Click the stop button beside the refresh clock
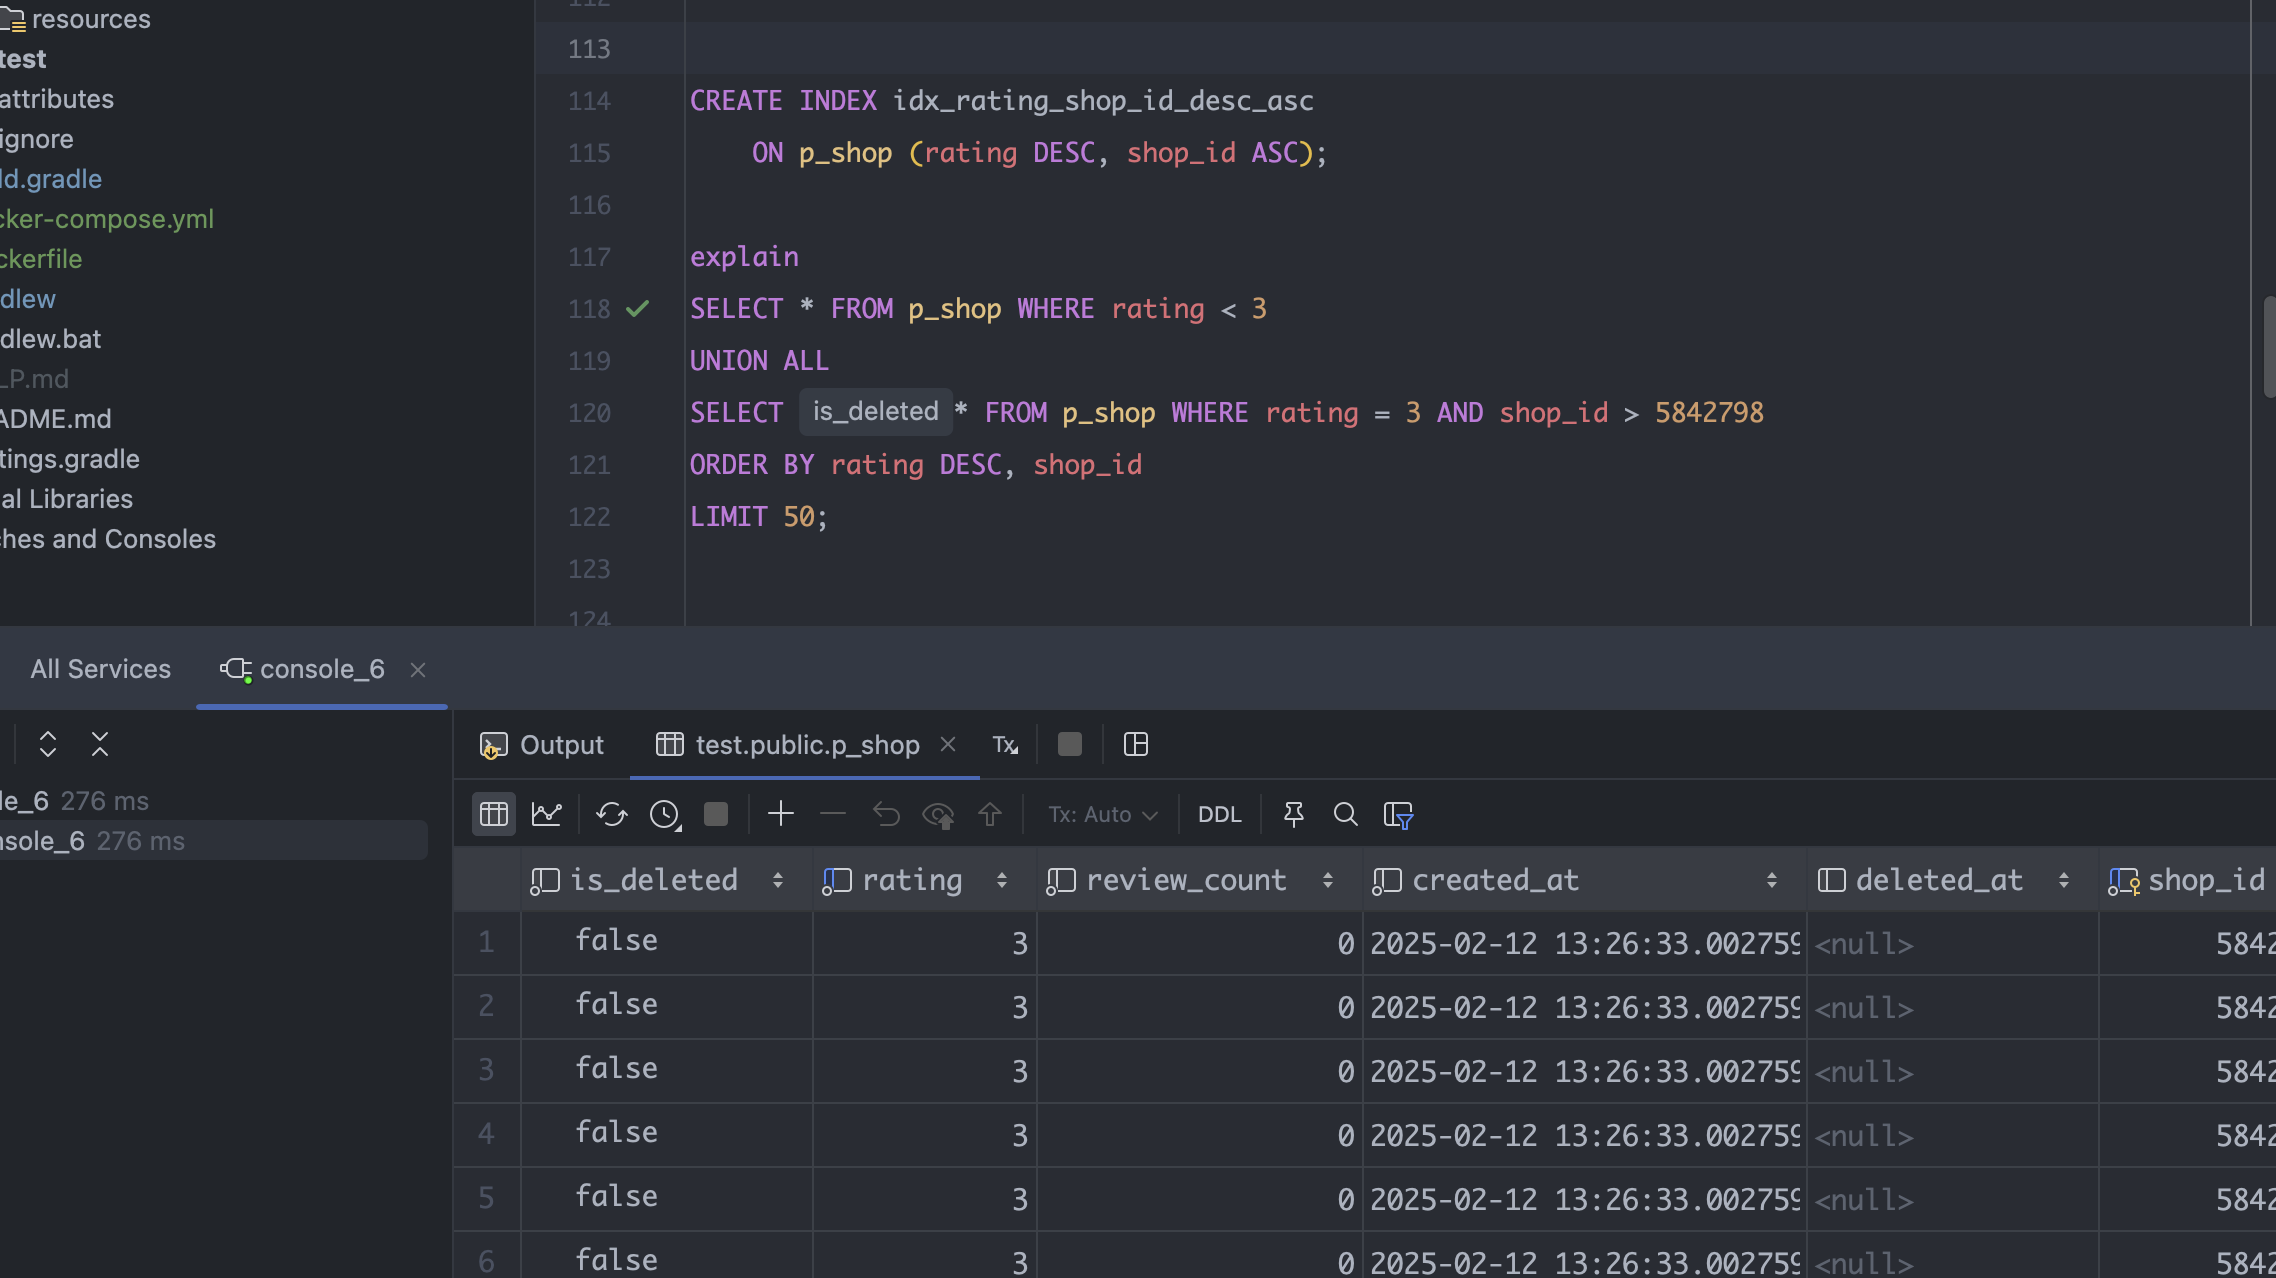The width and height of the screenshot is (2276, 1278). [x=716, y=814]
